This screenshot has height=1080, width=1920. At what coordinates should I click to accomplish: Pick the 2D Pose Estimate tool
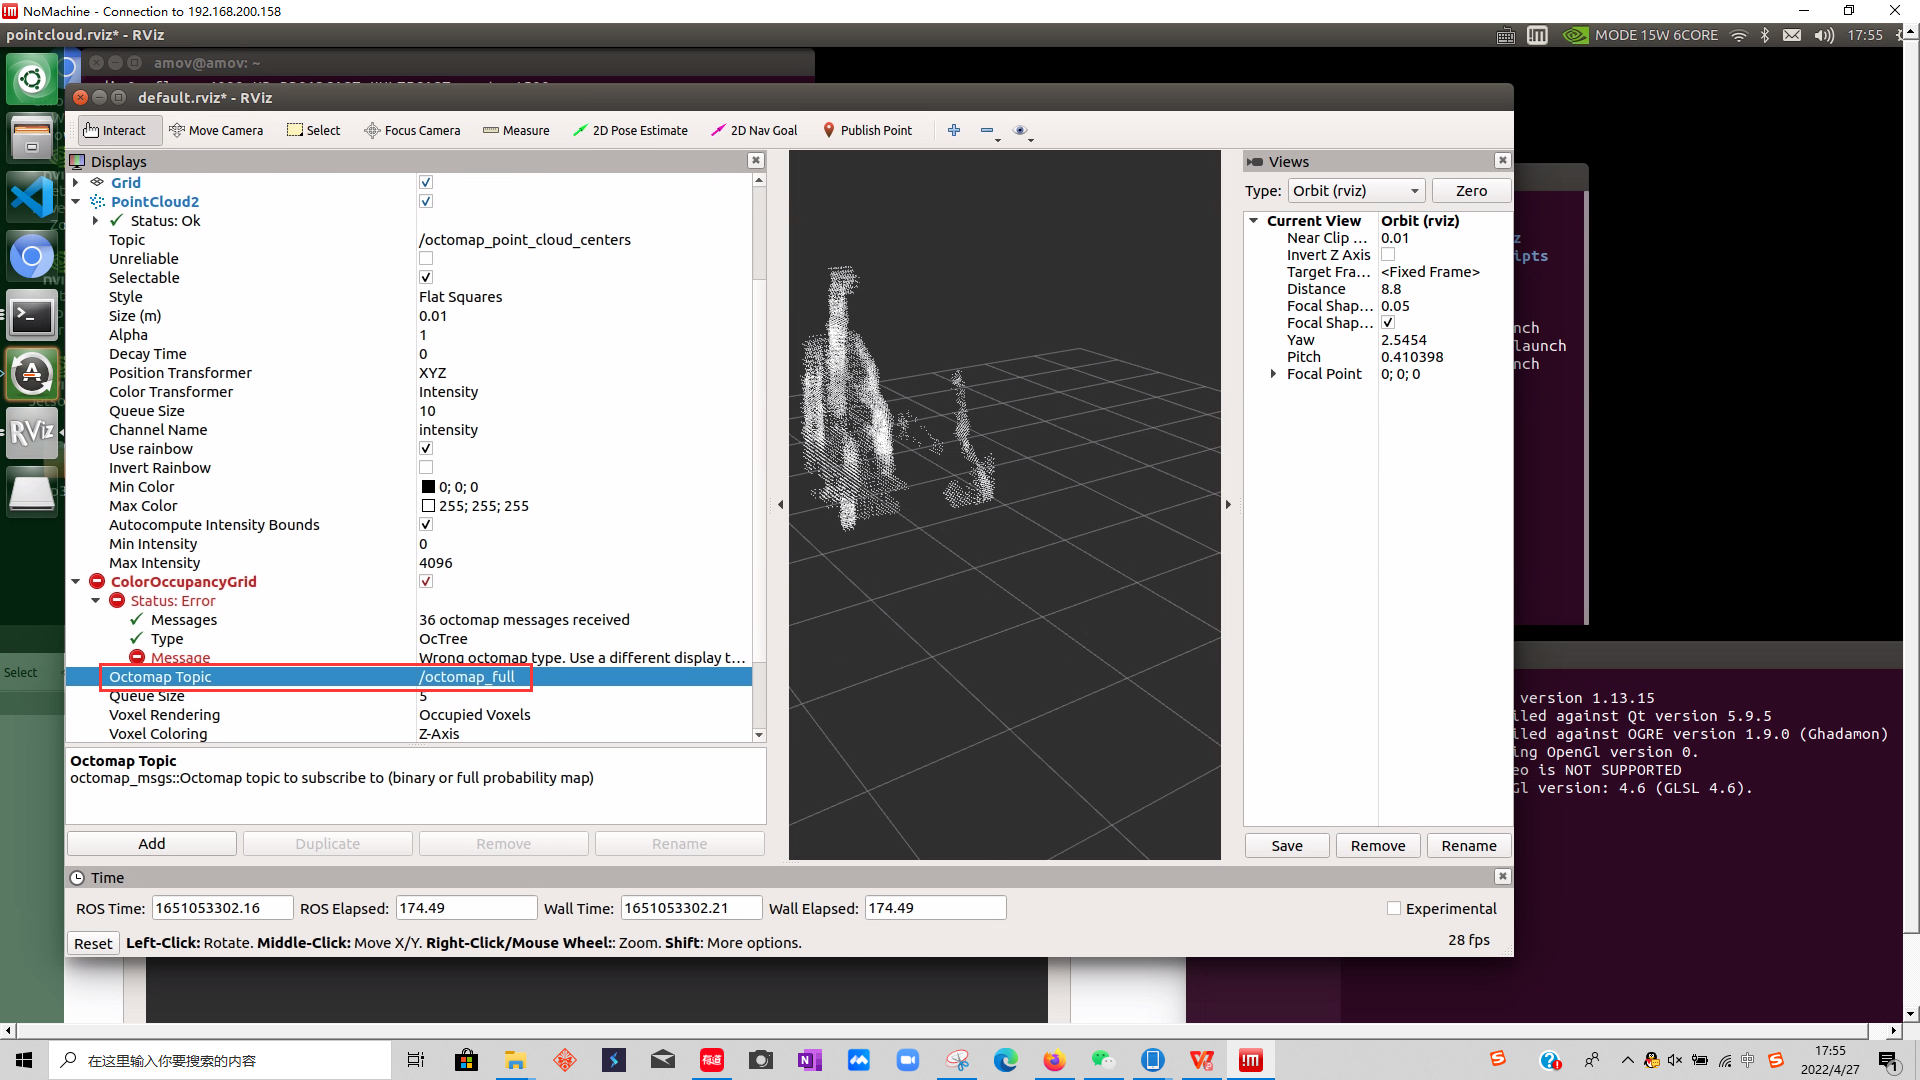pyautogui.click(x=630, y=130)
